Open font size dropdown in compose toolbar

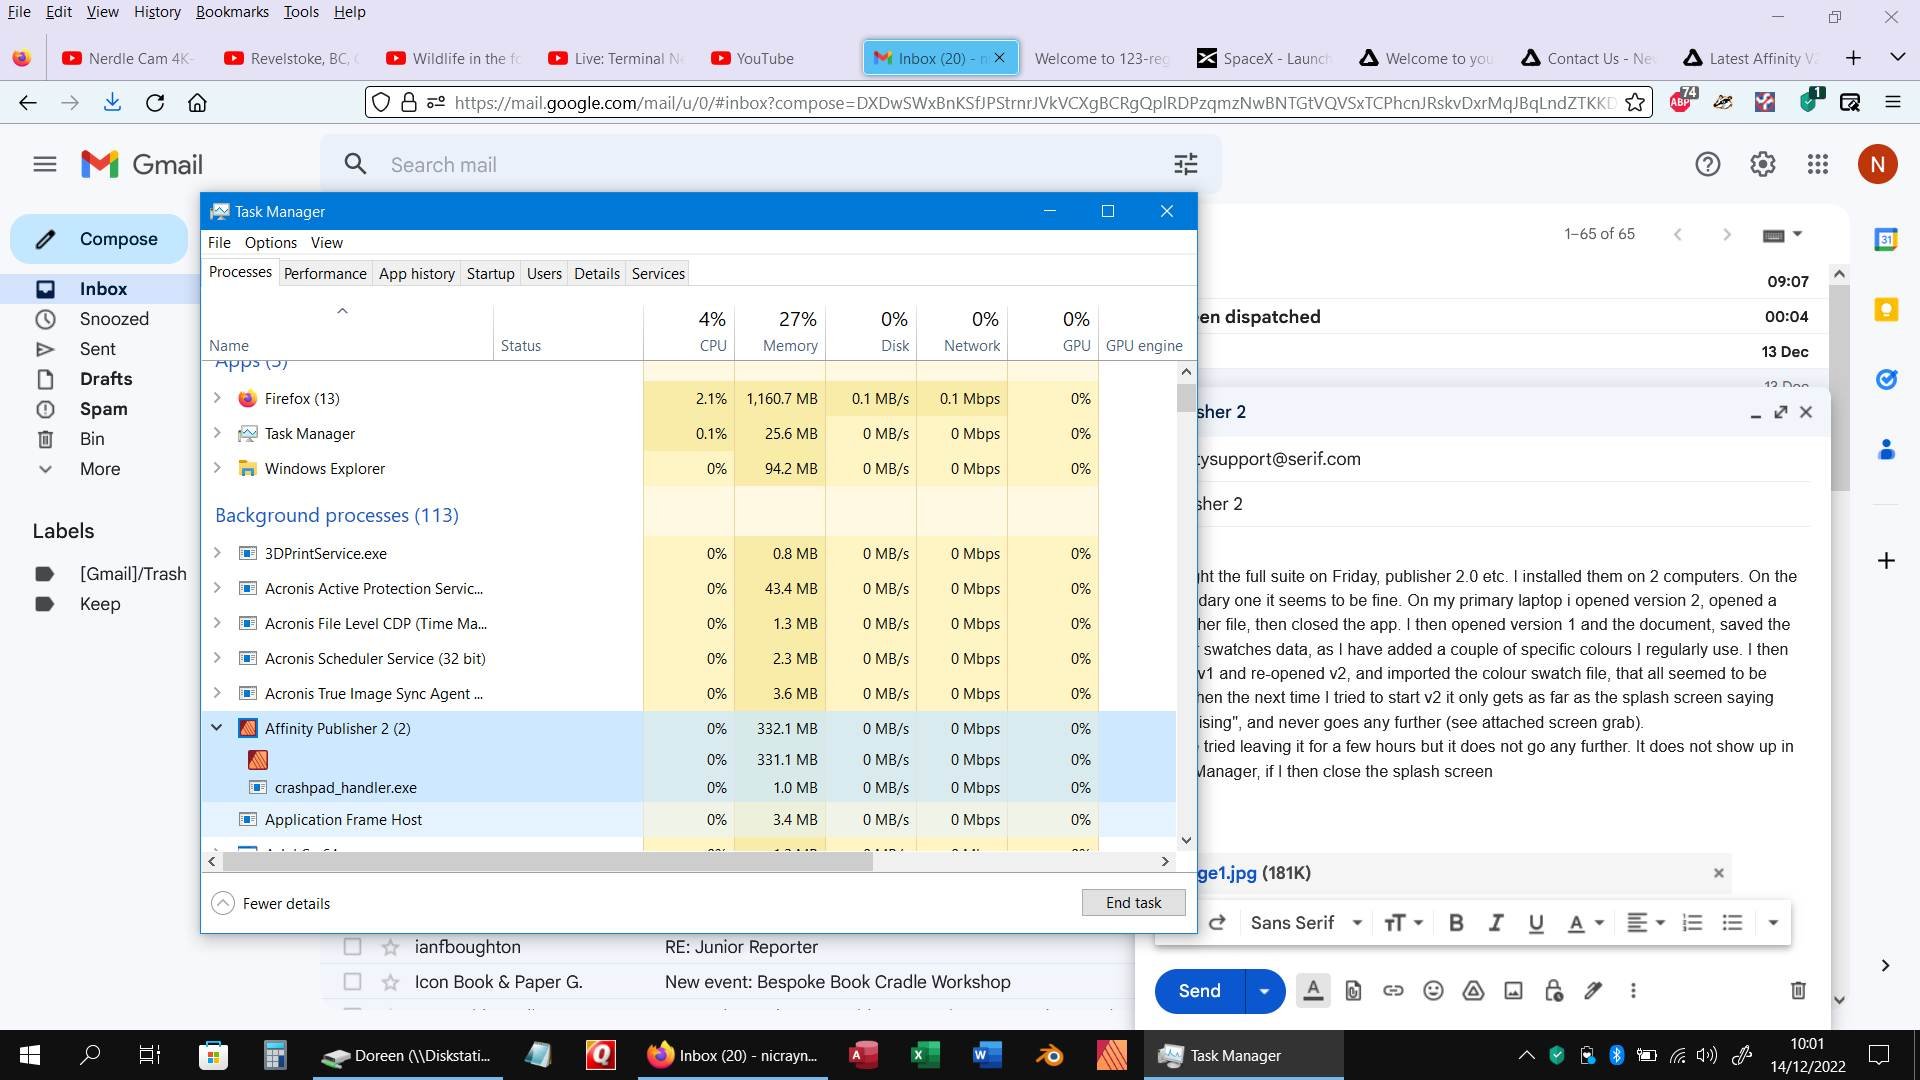(1403, 923)
